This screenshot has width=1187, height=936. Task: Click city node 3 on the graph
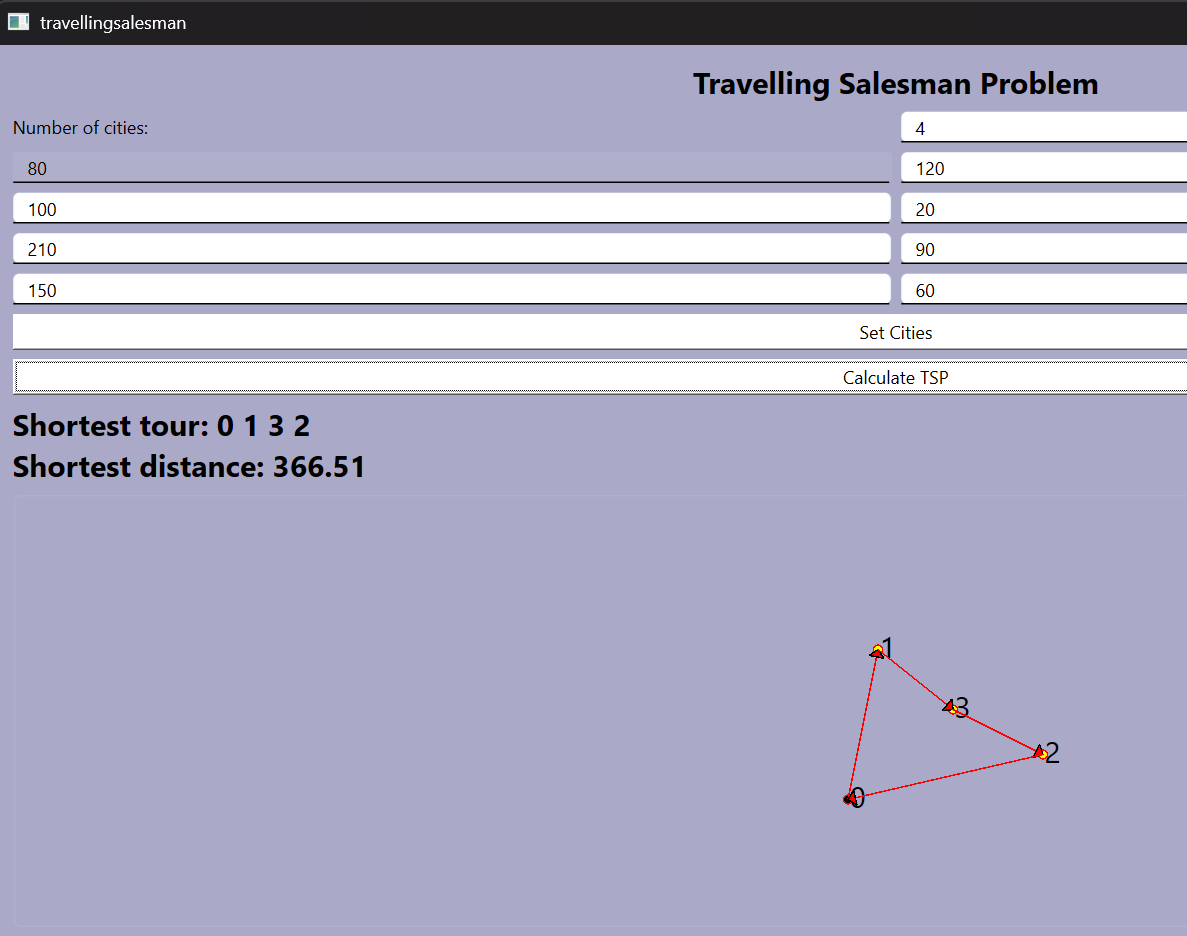pyautogui.click(x=952, y=708)
